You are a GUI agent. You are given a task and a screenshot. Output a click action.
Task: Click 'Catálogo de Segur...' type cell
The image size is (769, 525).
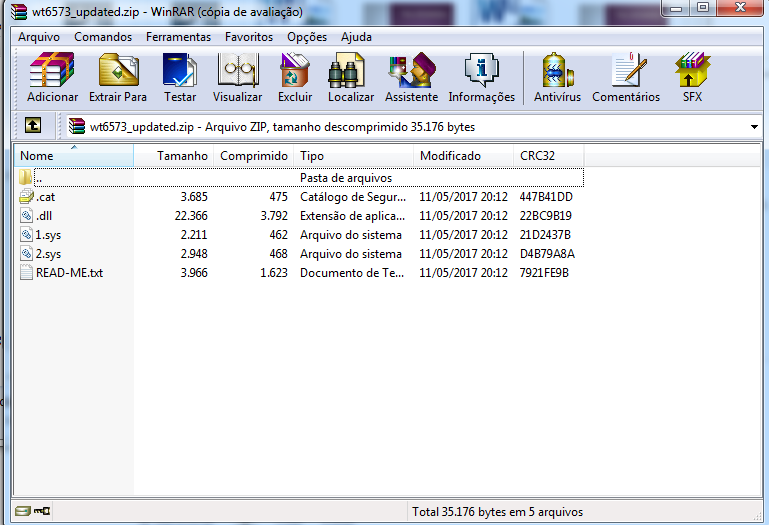(353, 197)
